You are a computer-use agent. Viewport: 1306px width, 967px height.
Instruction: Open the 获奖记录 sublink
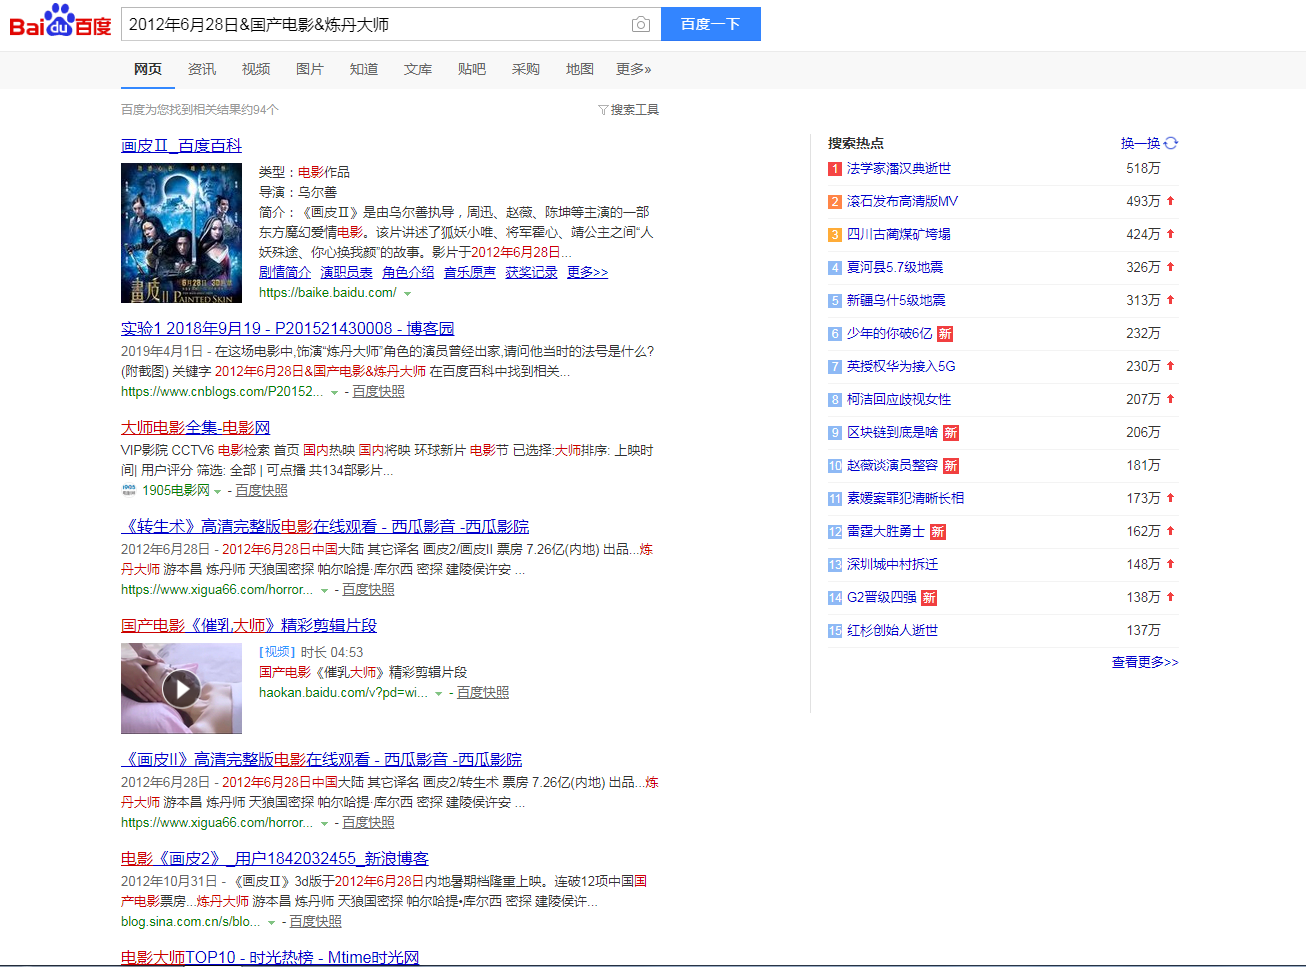click(x=531, y=273)
